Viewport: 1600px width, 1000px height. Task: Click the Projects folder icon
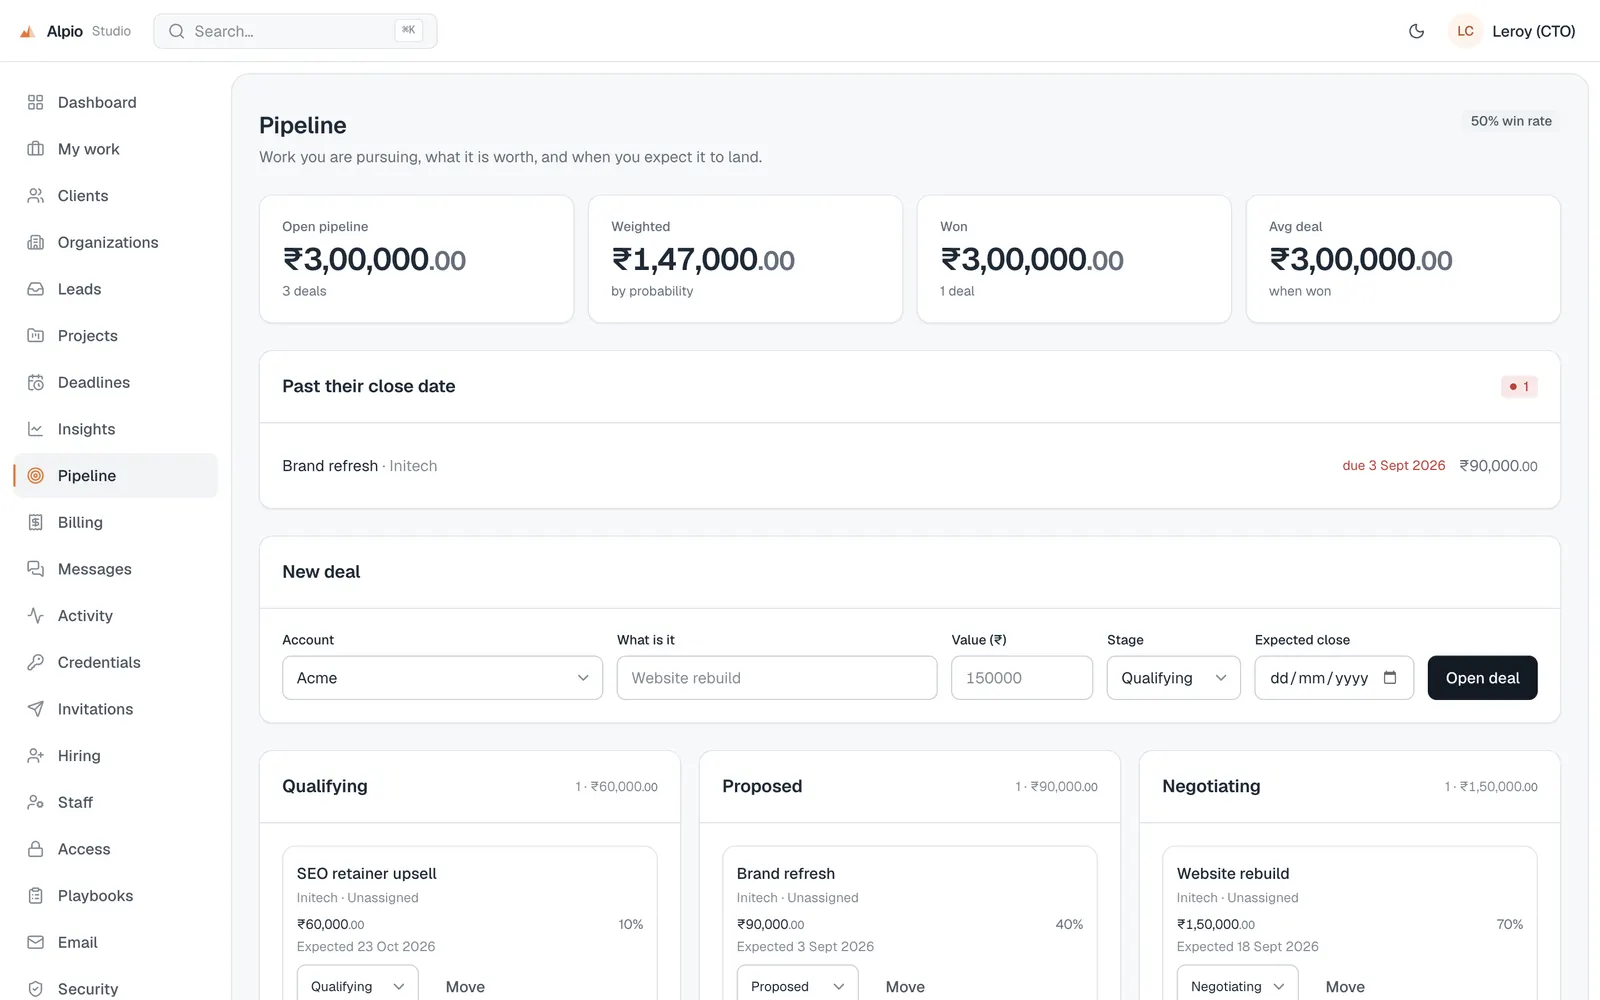tap(36, 336)
